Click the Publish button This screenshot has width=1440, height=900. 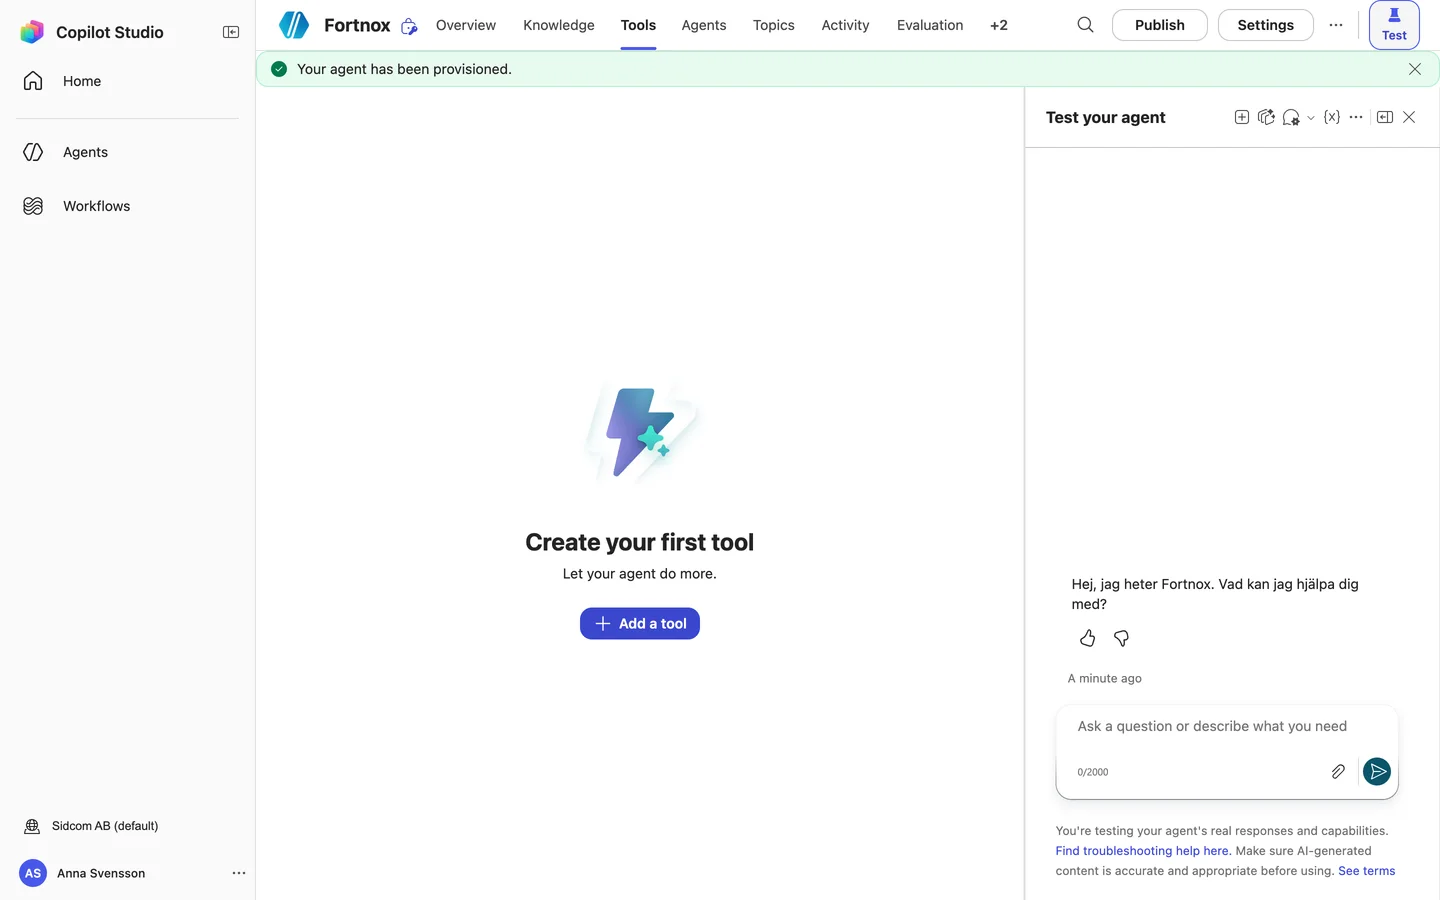(1160, 25)
